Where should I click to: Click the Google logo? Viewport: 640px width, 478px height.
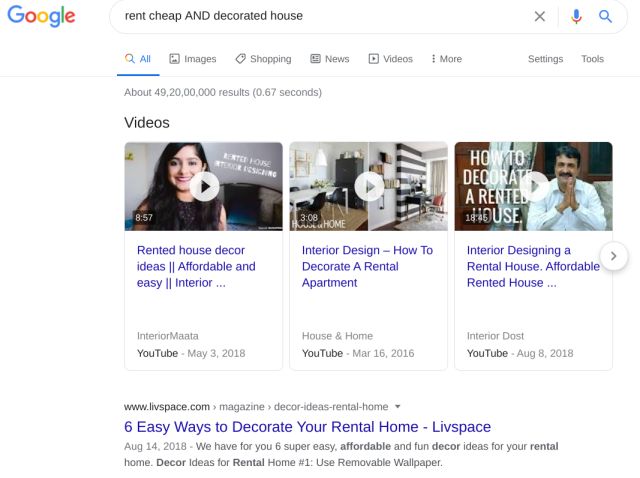click(41, 16)
